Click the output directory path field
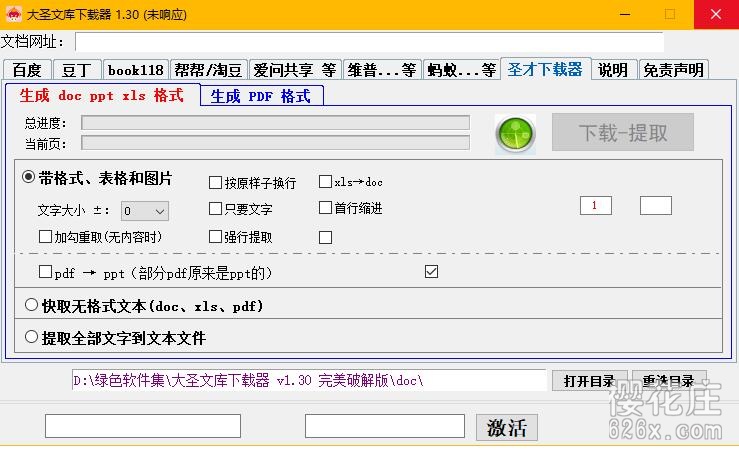The width and height of the screenshot is (739, 450). pos(309,380)
